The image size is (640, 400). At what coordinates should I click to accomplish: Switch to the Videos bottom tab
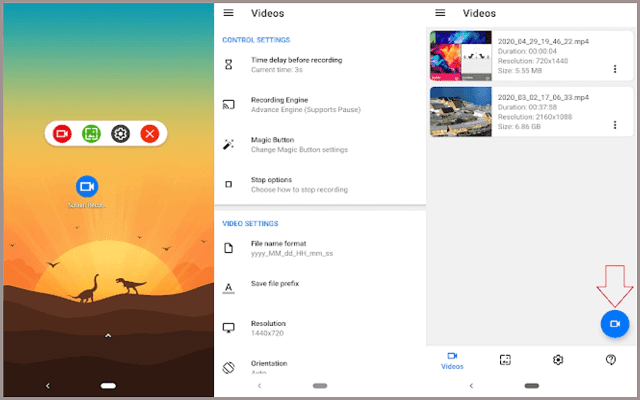click(452, 361)
